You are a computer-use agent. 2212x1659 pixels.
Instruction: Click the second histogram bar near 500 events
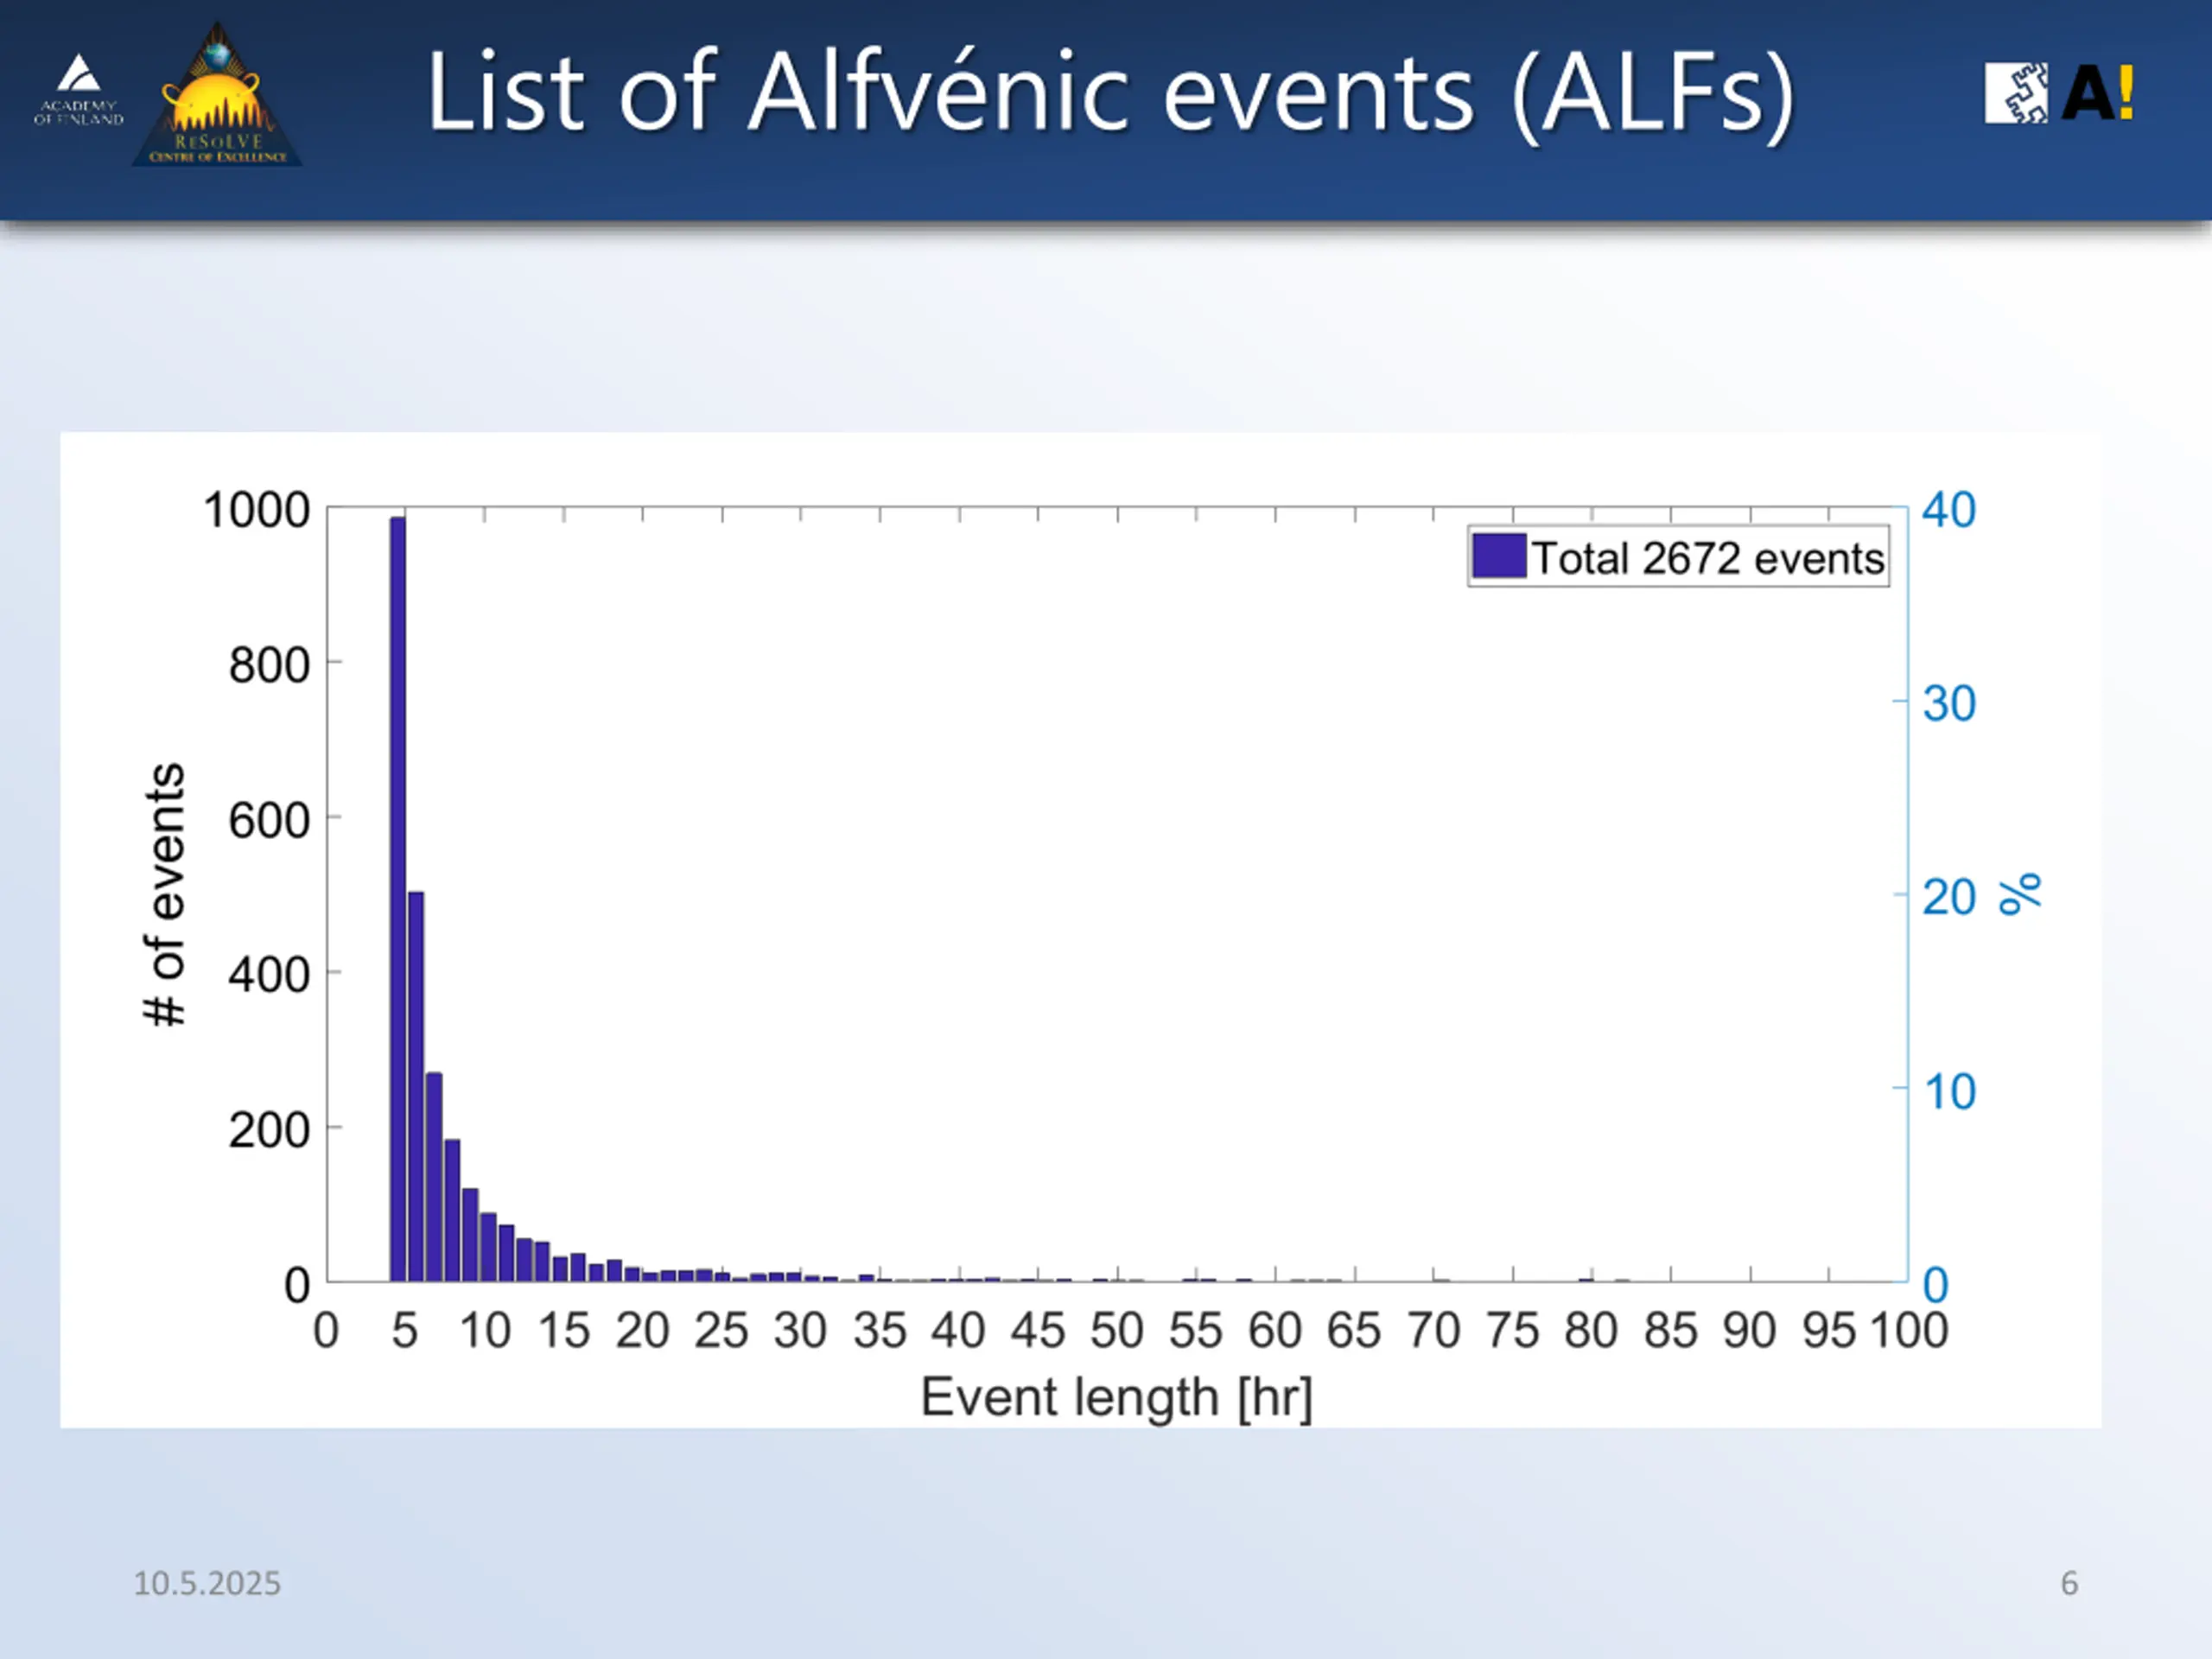click(x=416, y=1087)
